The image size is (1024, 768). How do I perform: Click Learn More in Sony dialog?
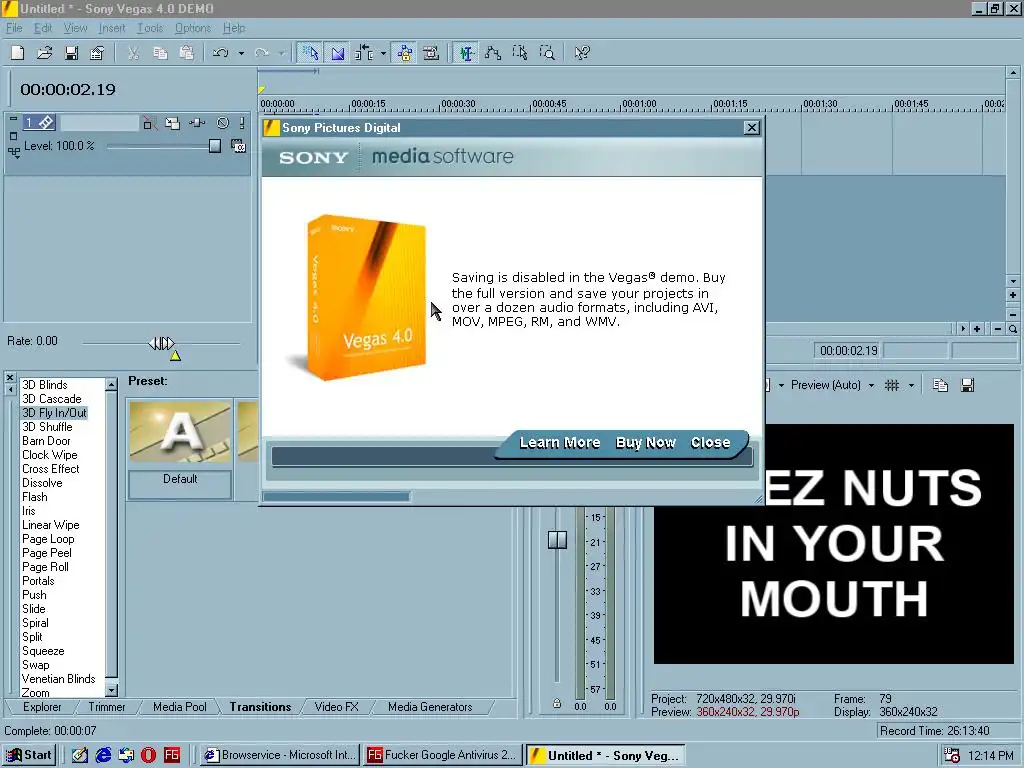pos(560,443)
